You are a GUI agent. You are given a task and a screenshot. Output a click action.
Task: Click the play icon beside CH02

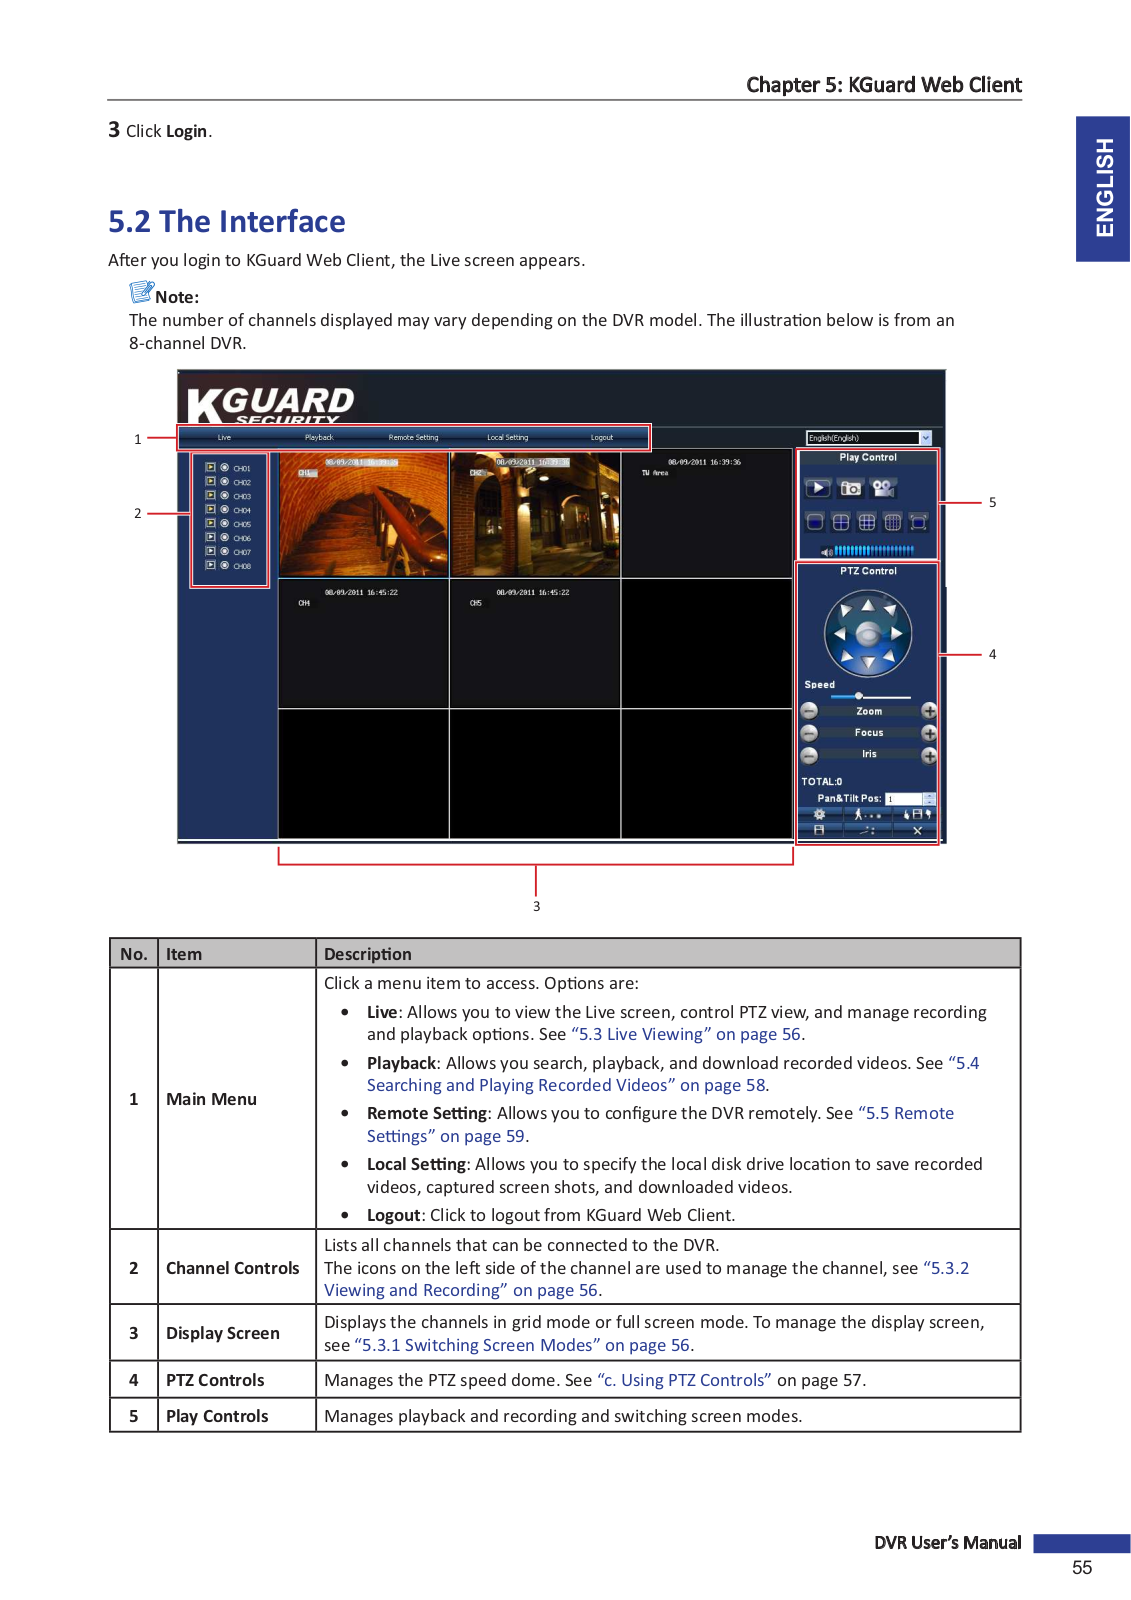pyautogui.click(x=210, y=481)
